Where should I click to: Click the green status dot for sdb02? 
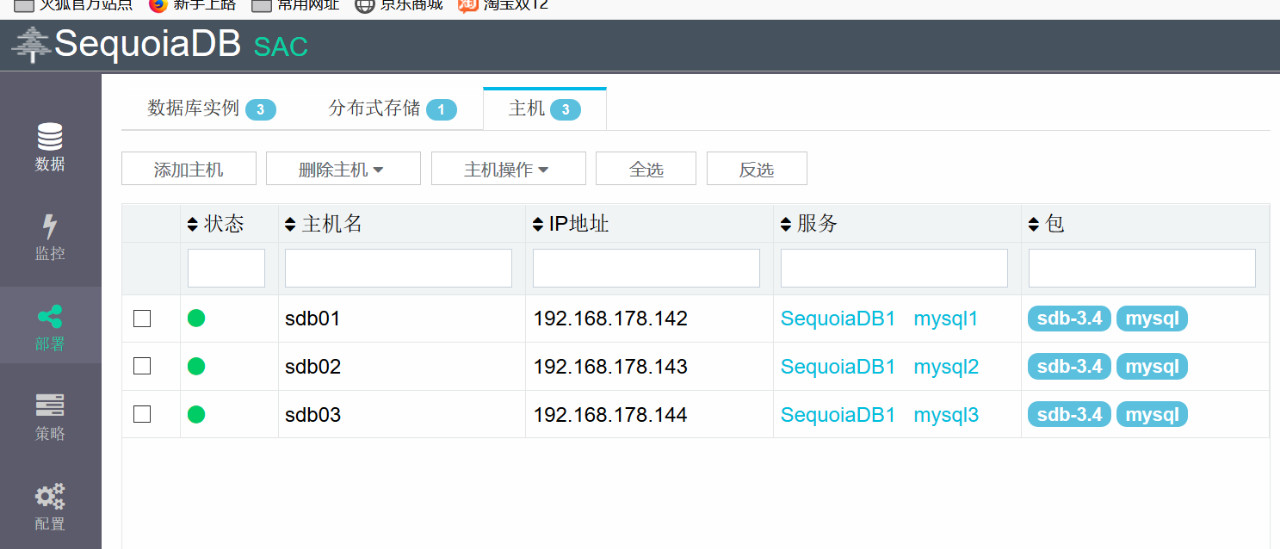pos(196,366)
